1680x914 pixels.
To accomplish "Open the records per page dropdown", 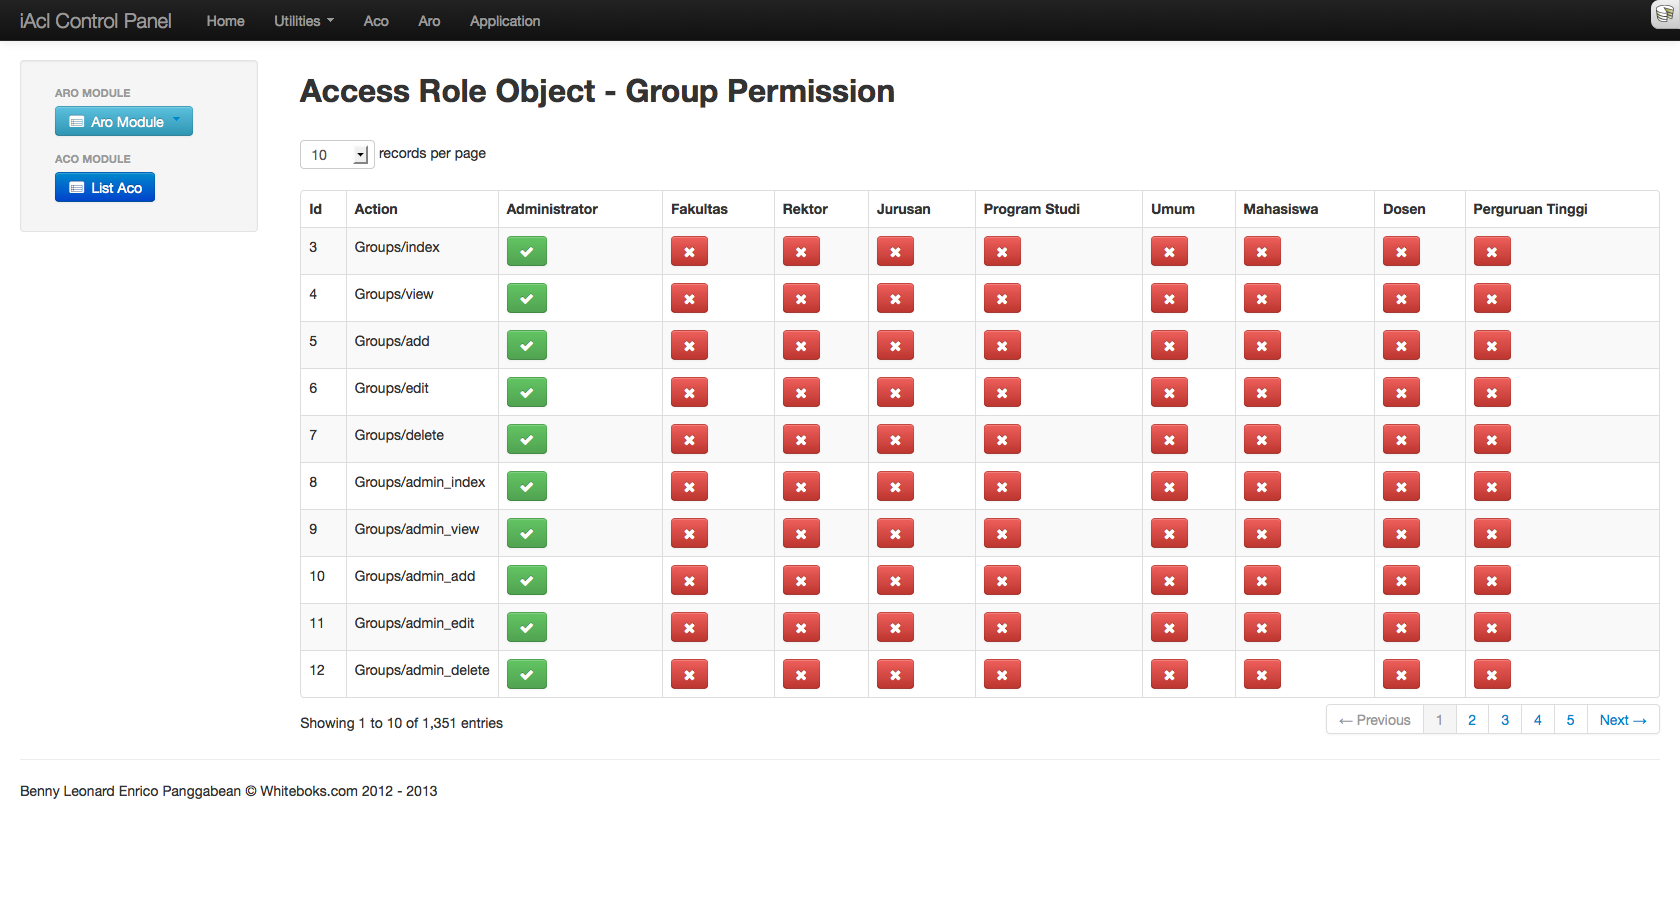I will (x=337, y=154).
